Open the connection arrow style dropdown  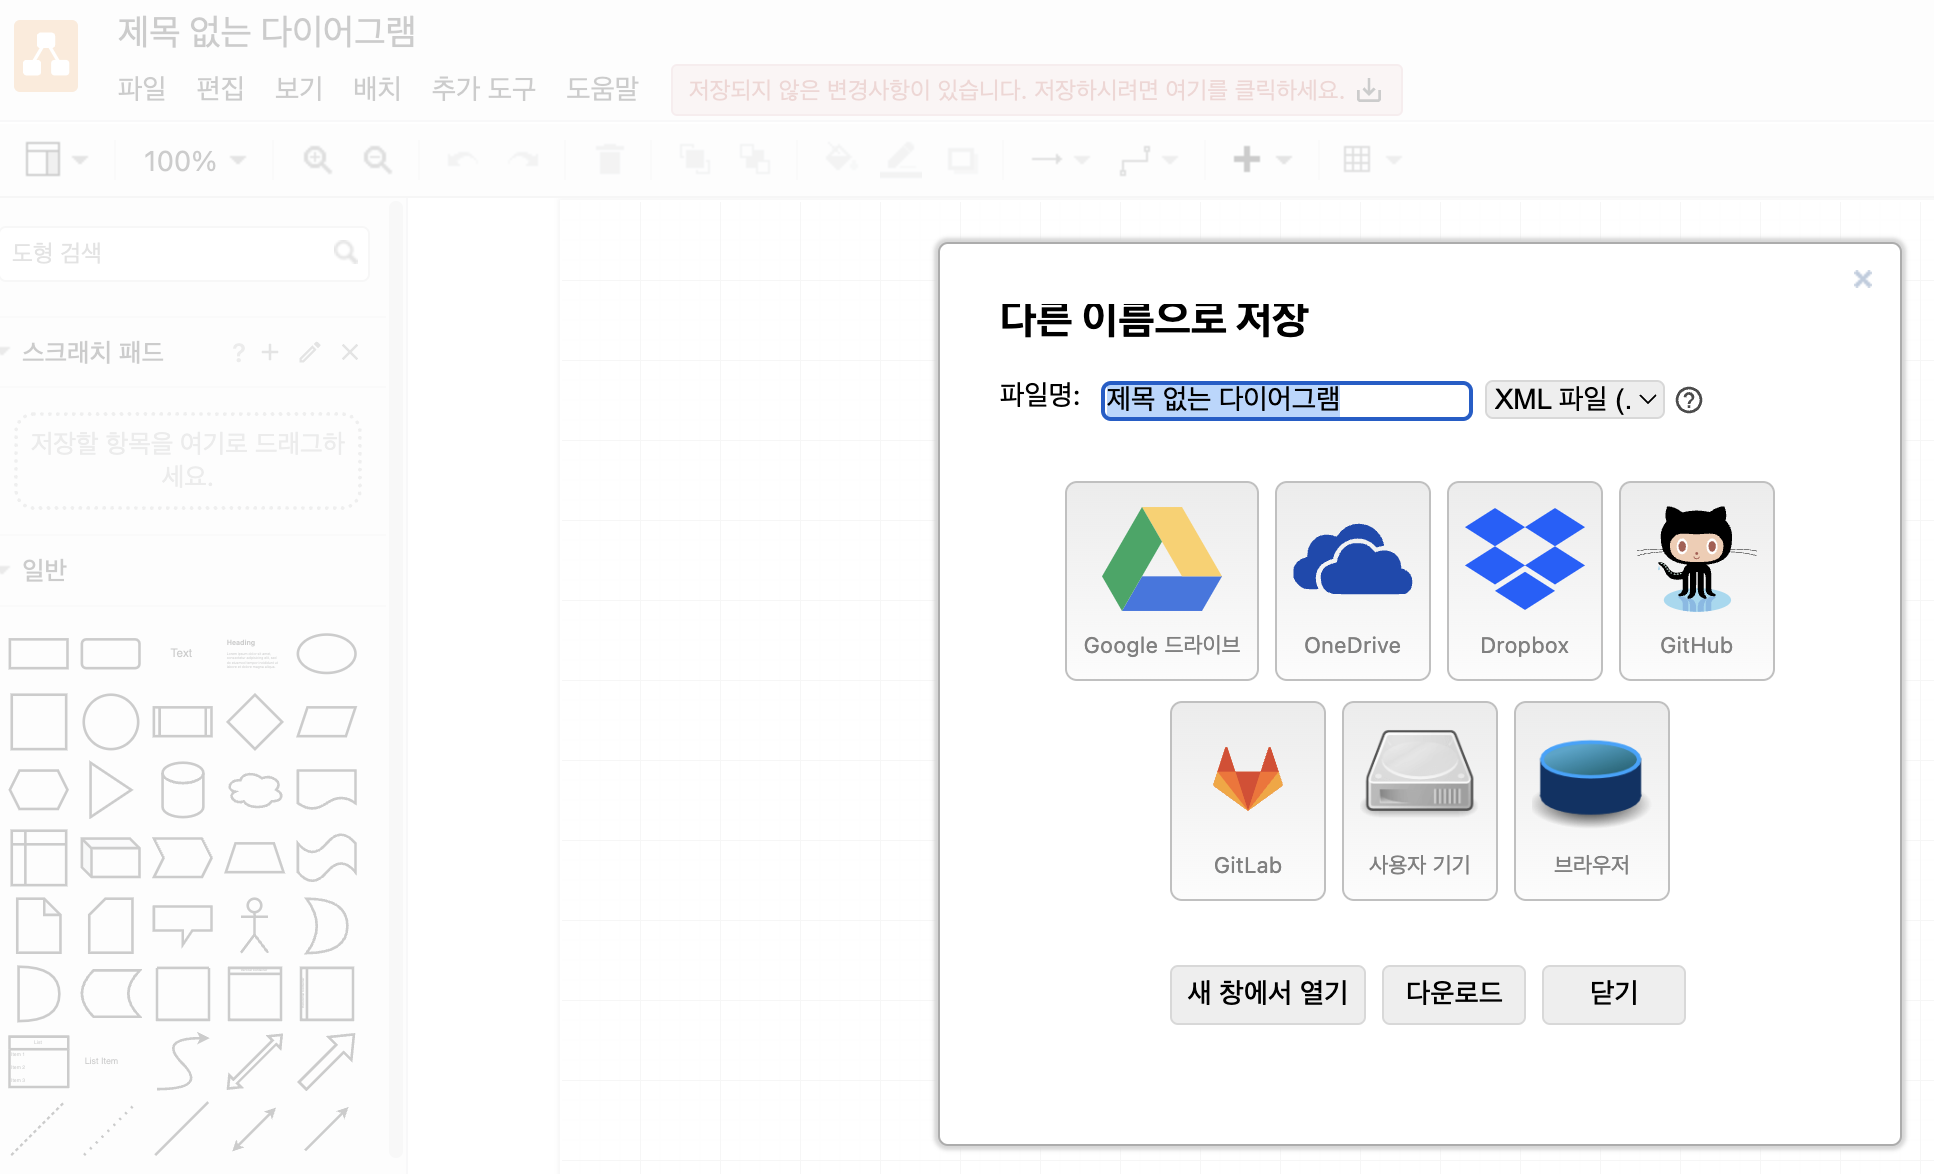(x=1060, y=159)
